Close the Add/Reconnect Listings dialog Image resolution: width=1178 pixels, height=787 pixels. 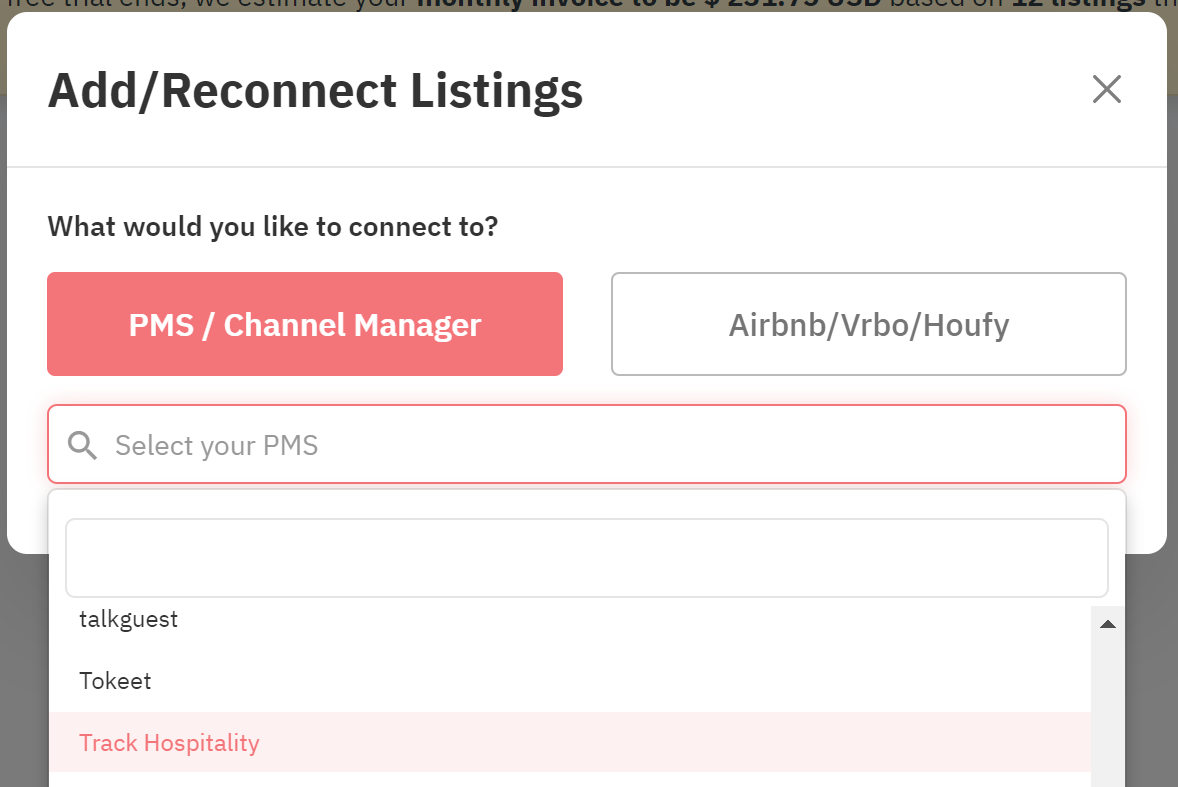[1107, 89]
